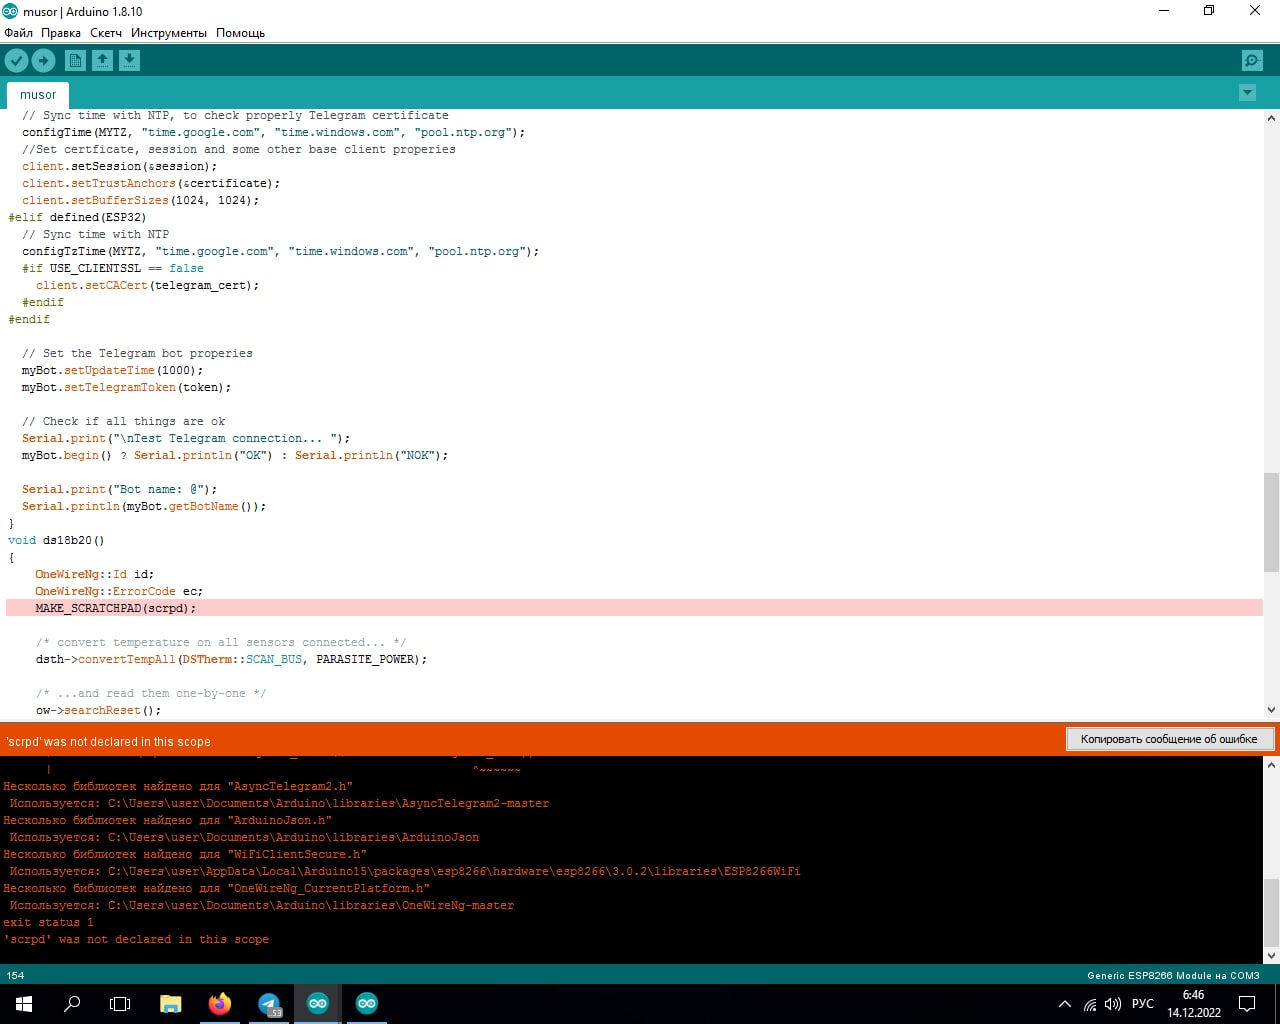Click status bar text Generic ESP8266 Module на COM3
Viewport: 1280px width, 1024px height.
(x=1173, y=975)
